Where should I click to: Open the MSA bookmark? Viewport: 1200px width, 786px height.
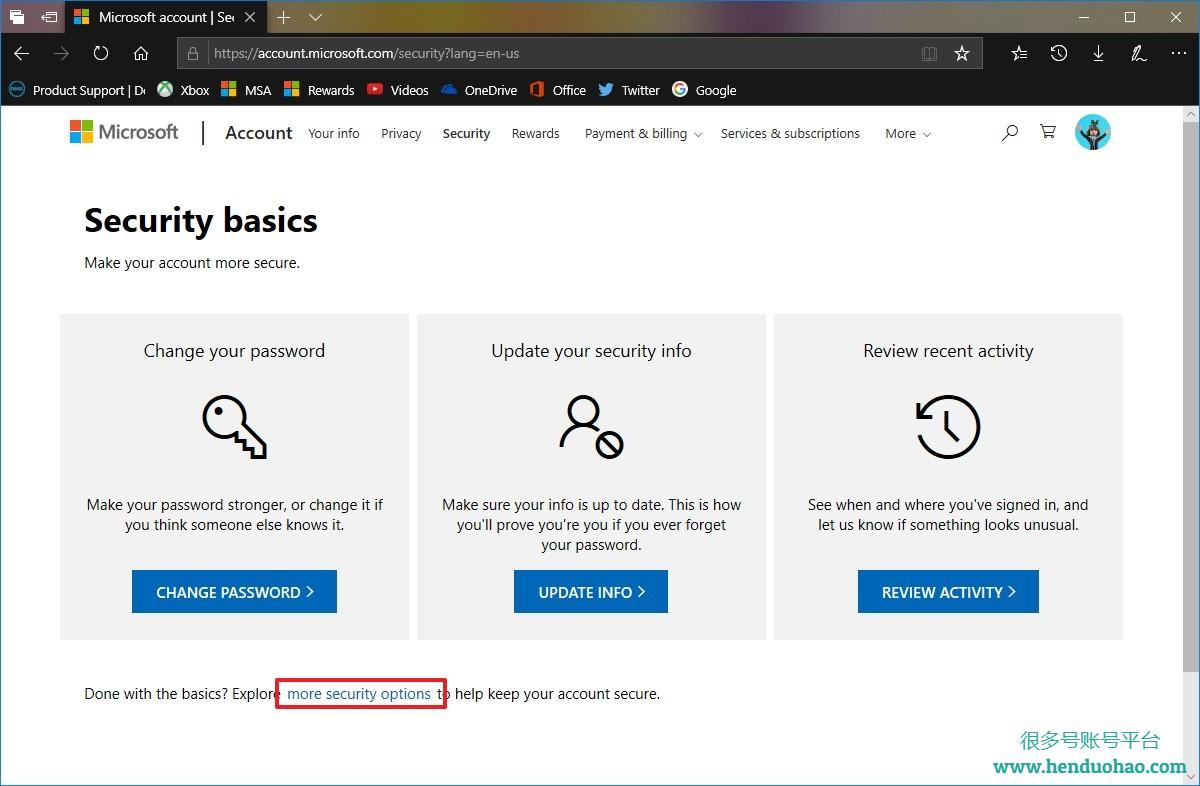[246, 90]
